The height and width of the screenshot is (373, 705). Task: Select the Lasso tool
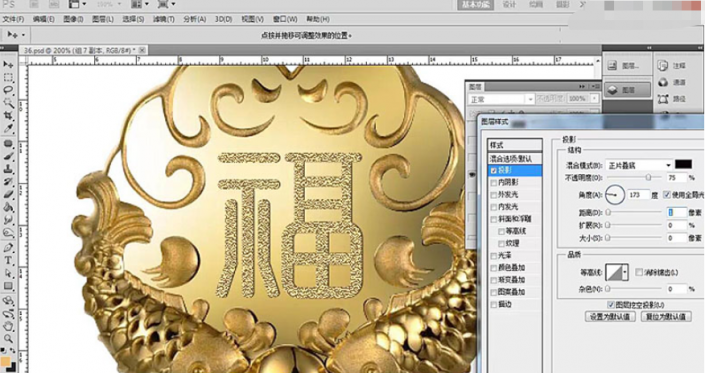[8, 90]
